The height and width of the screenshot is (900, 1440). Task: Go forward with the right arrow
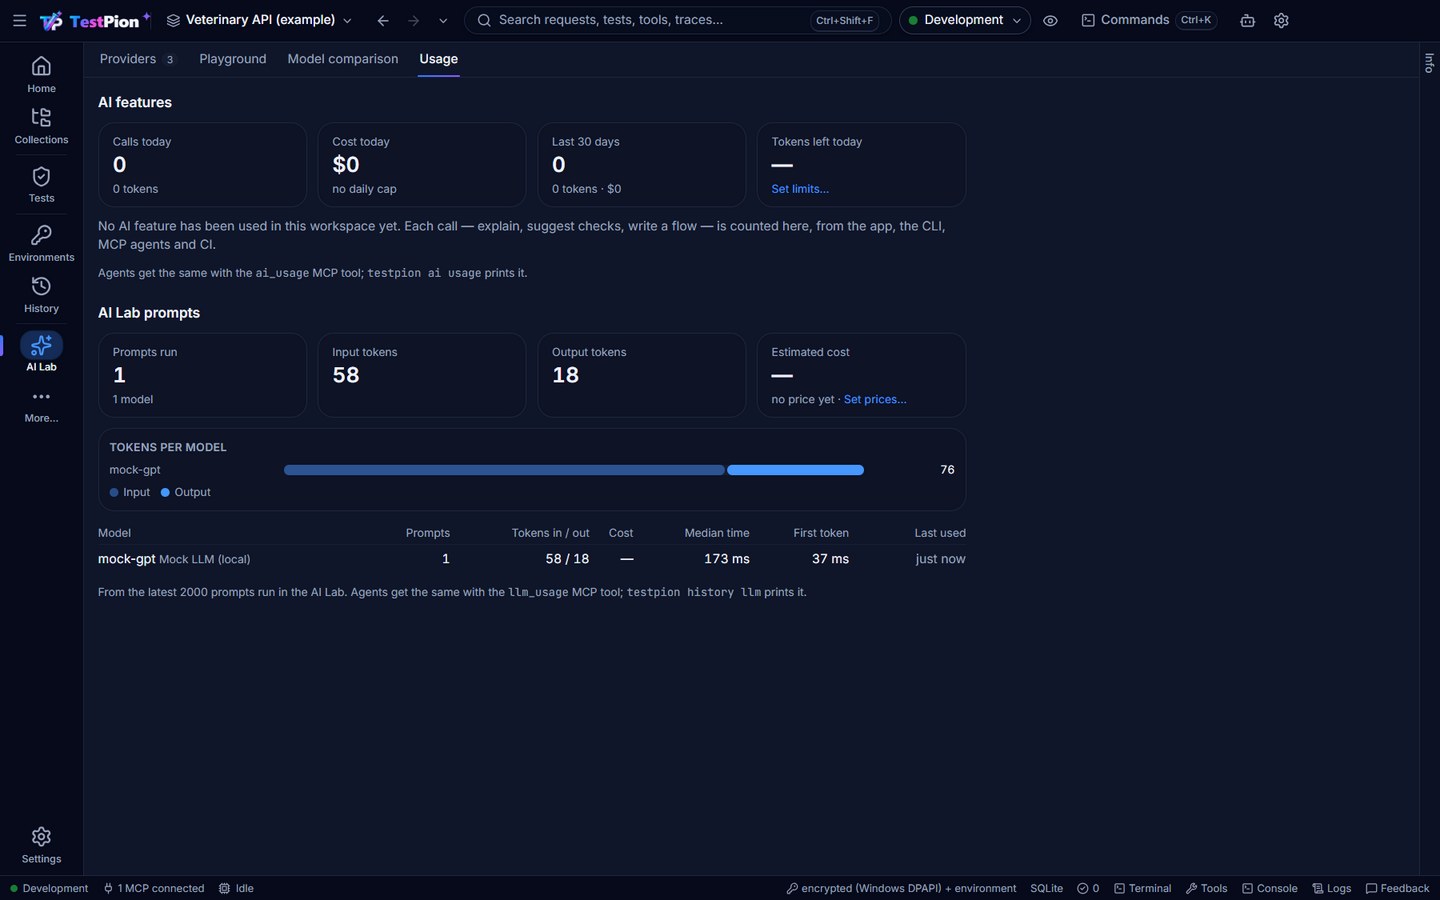coord(413,20)
